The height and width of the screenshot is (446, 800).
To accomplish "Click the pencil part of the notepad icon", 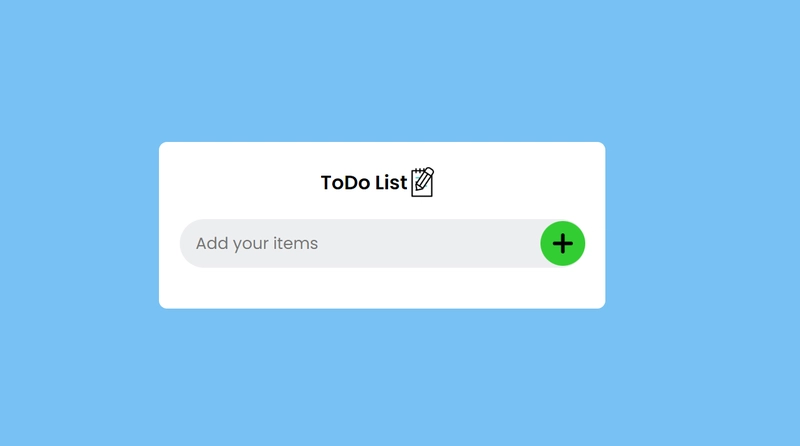I will [x=425, y=179].
